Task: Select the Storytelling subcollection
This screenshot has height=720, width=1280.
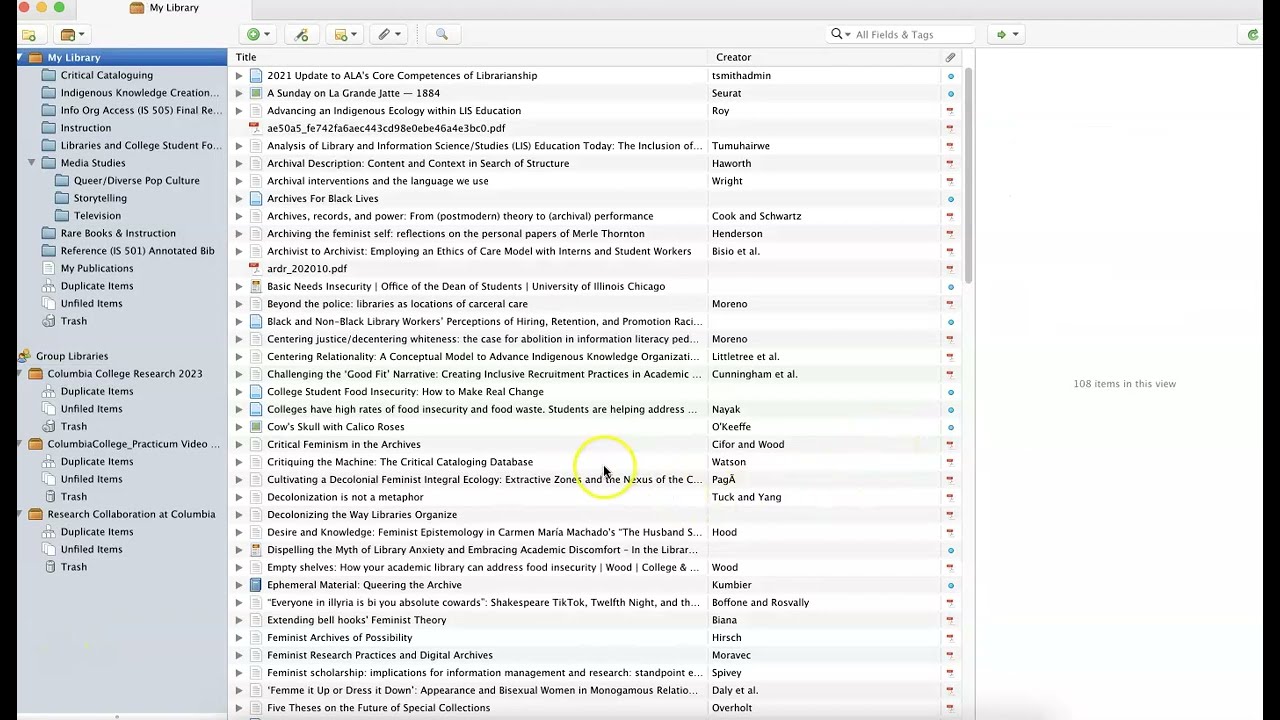Action: [99, 198]
